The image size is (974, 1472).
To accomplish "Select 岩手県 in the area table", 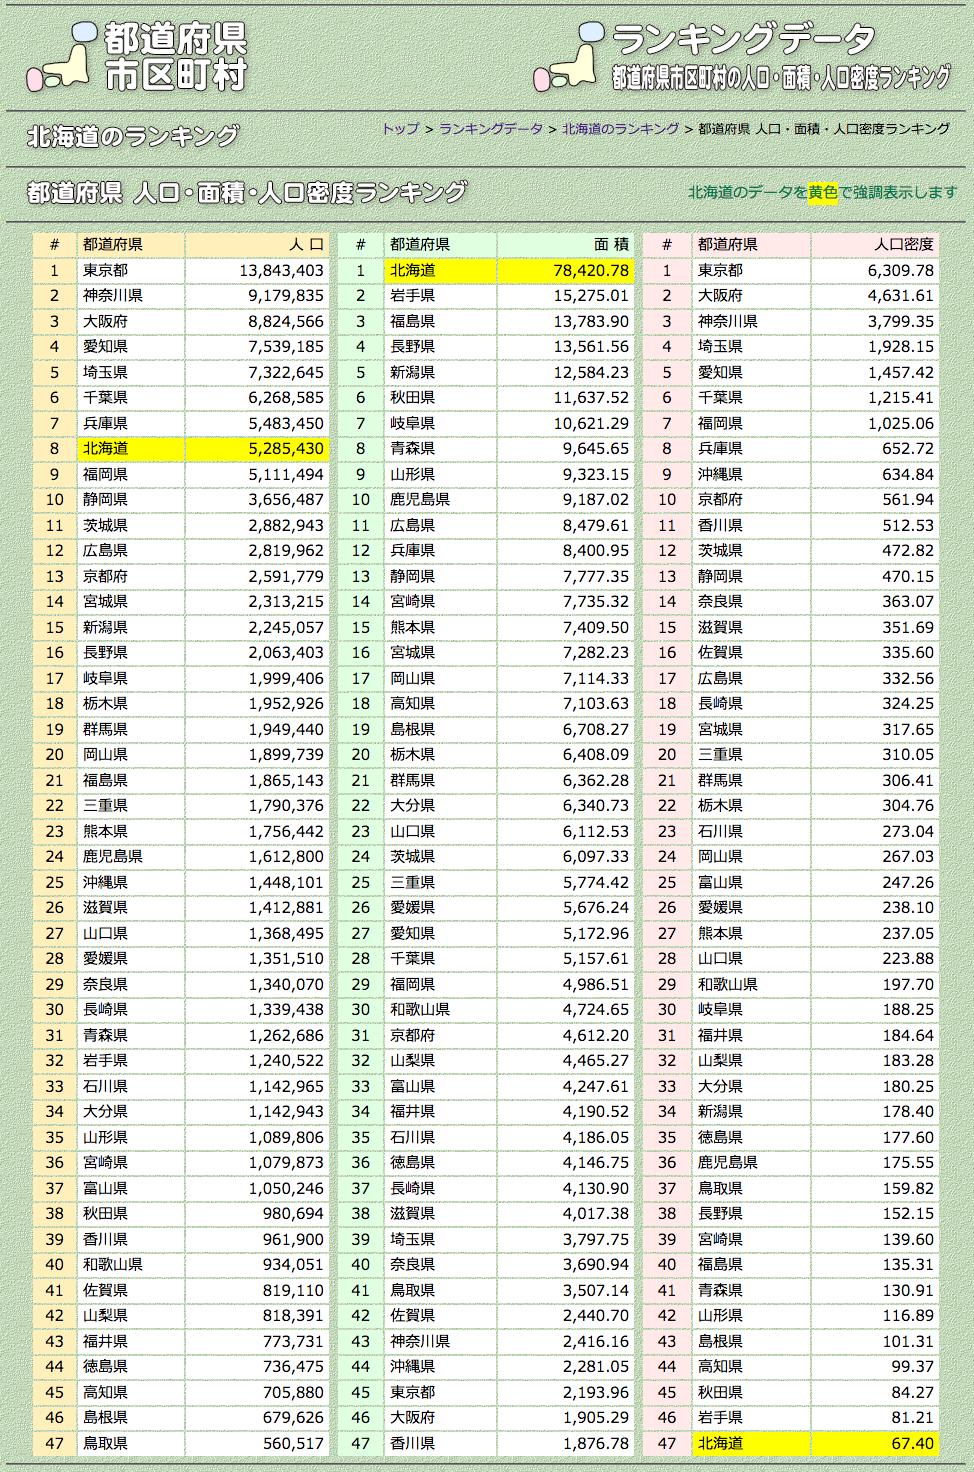I will coord(412,295).
